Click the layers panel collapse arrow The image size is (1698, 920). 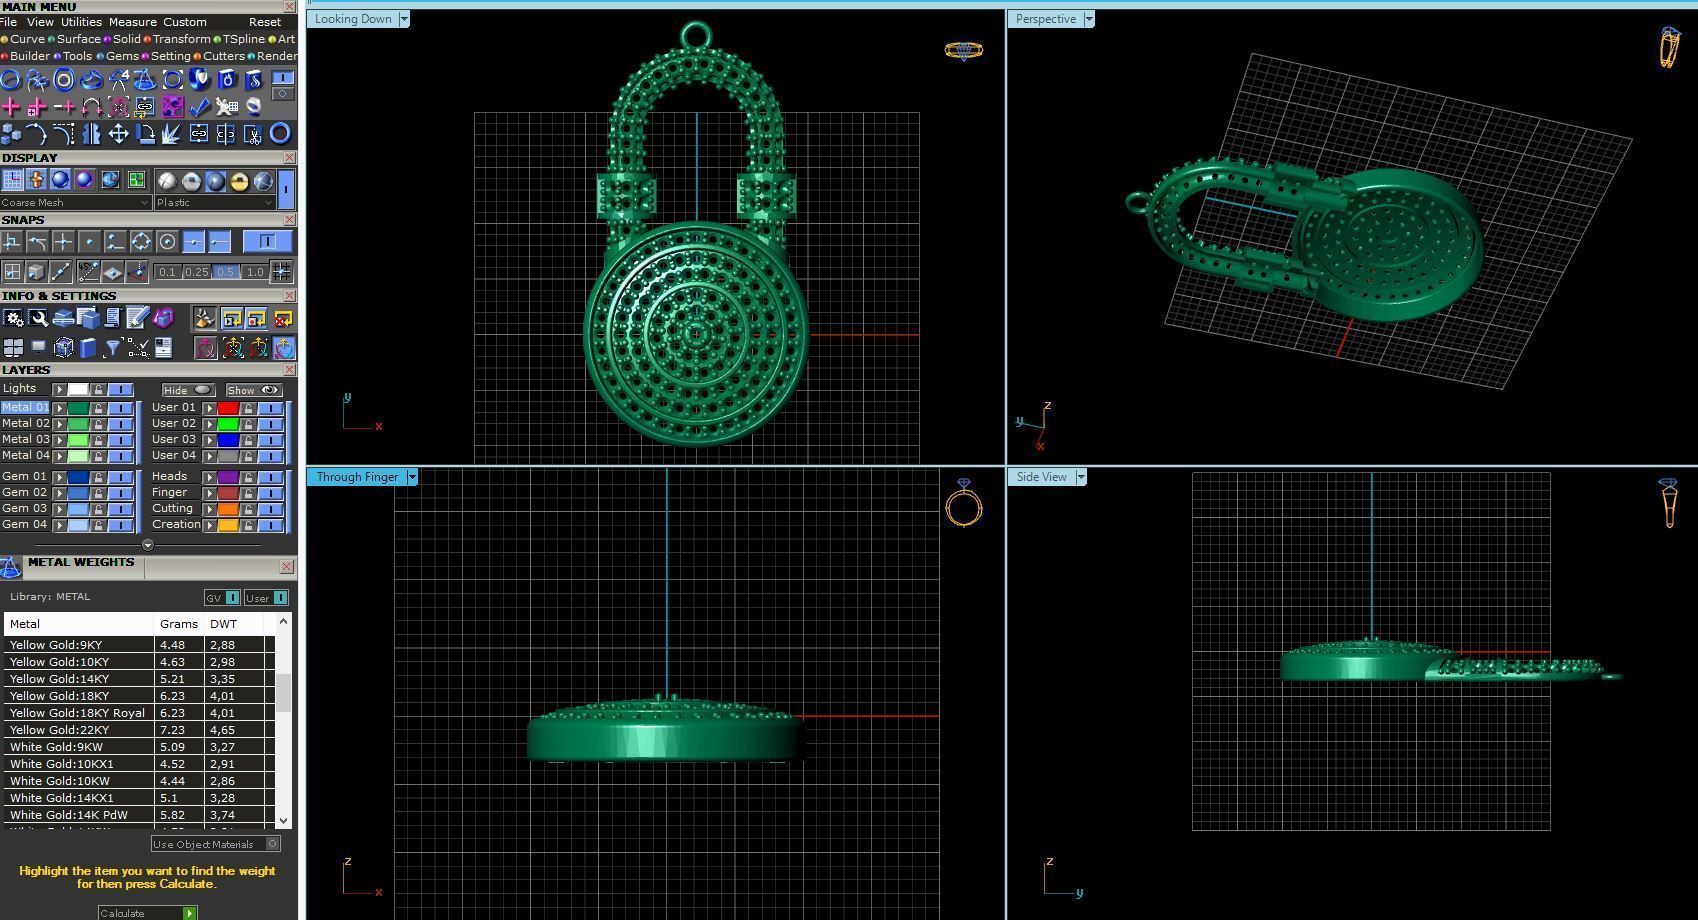pos(148,545)
